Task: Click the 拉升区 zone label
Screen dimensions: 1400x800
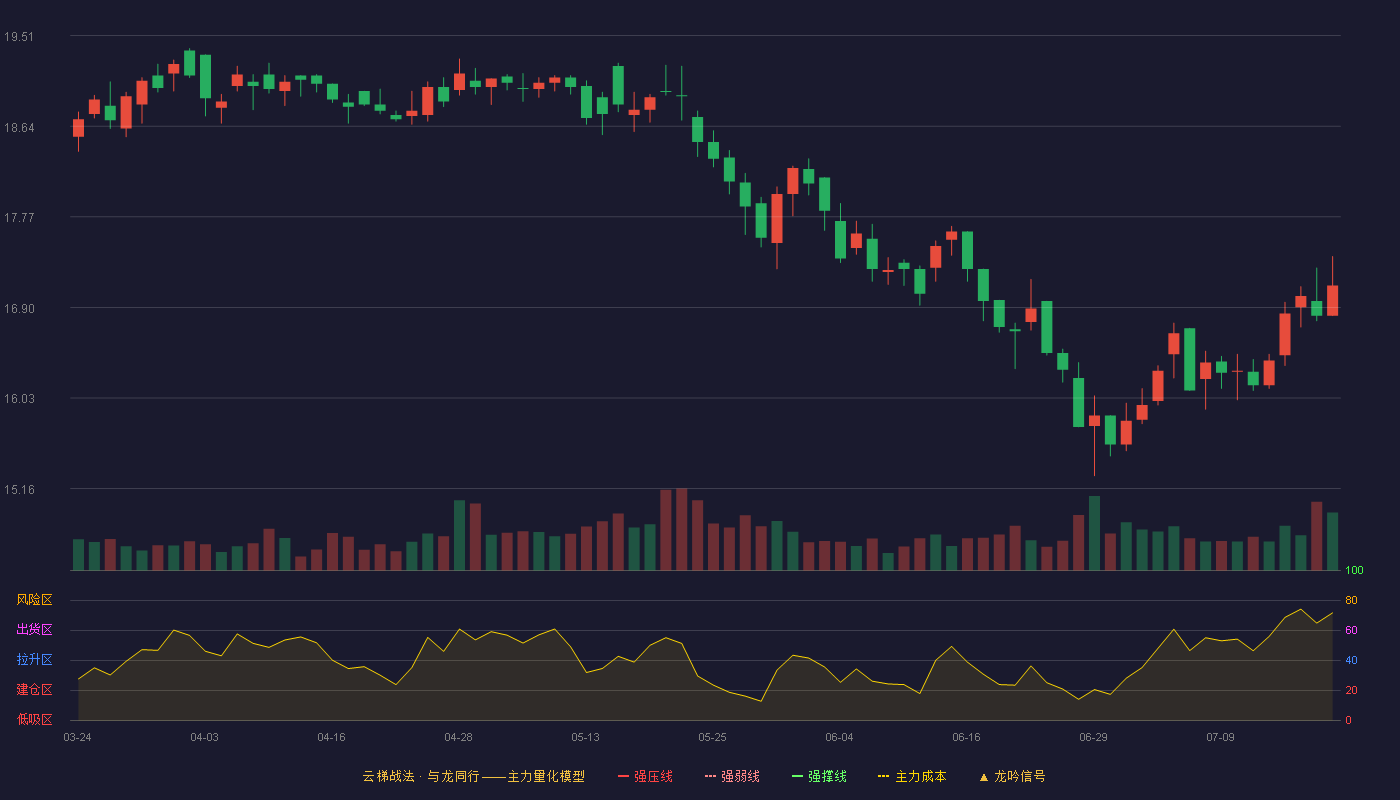Action: (34, 660)
